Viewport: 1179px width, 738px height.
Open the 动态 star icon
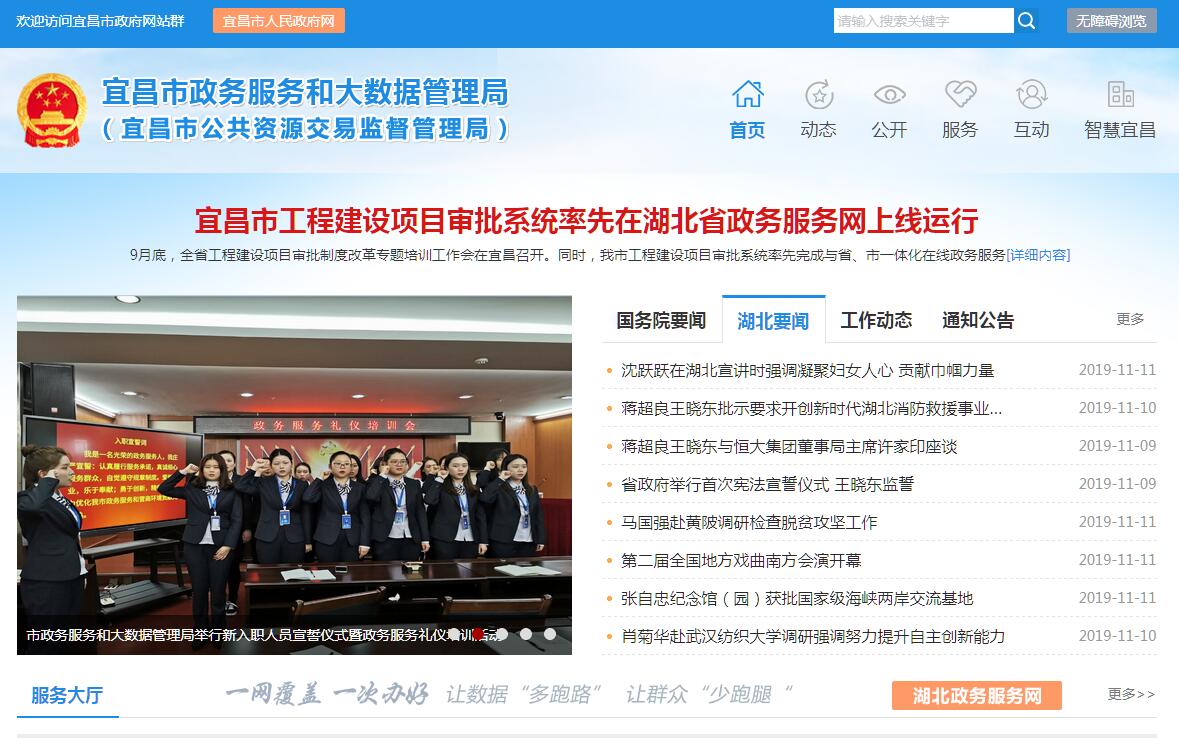819,94
